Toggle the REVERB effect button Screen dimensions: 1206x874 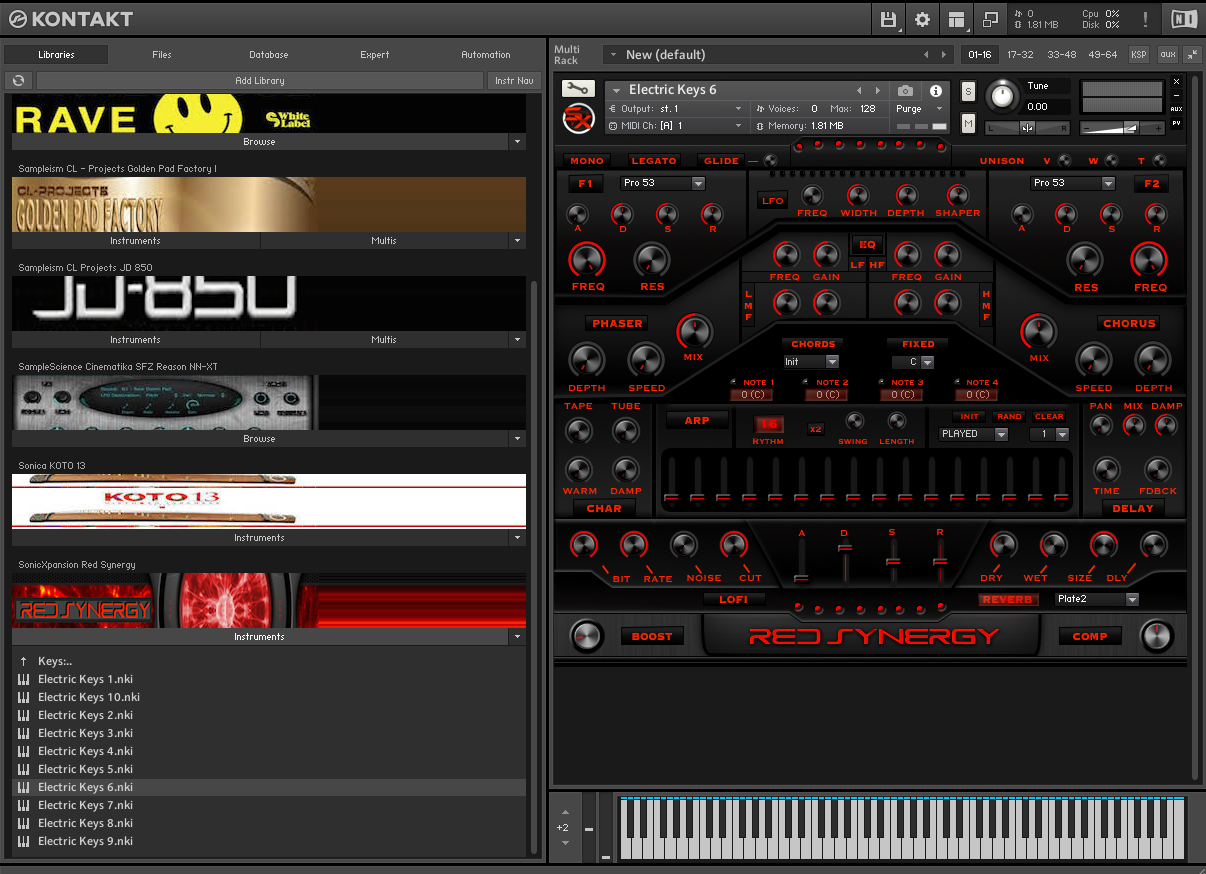pos(1007,600)
